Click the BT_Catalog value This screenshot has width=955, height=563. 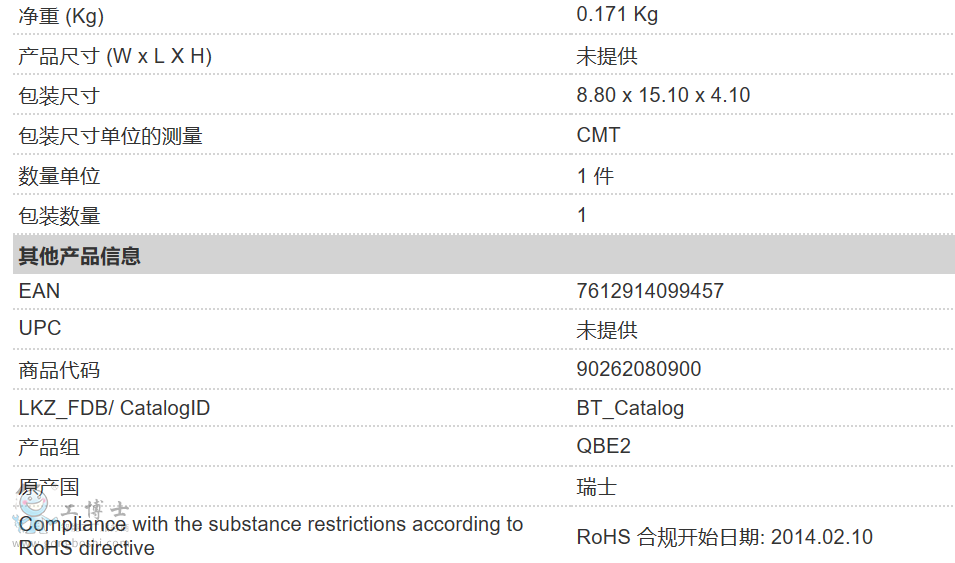coord(630,408)
